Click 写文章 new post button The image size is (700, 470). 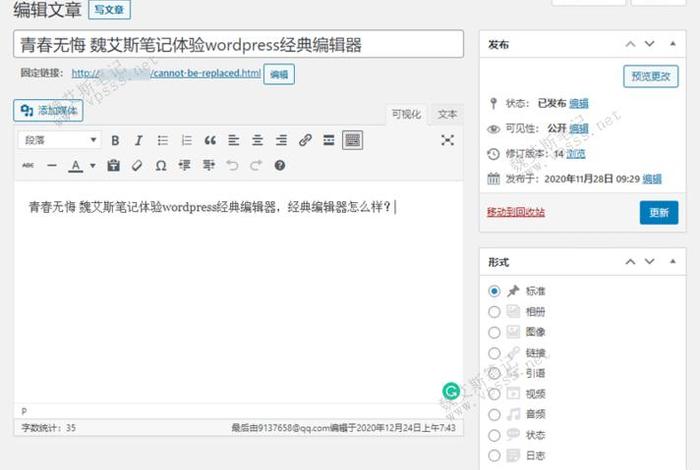(109, 10)
